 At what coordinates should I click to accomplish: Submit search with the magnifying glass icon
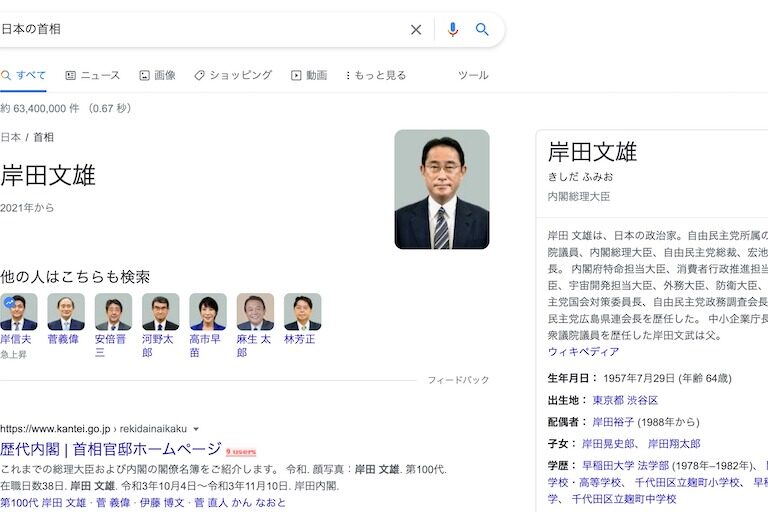click(x=482, y=29)
